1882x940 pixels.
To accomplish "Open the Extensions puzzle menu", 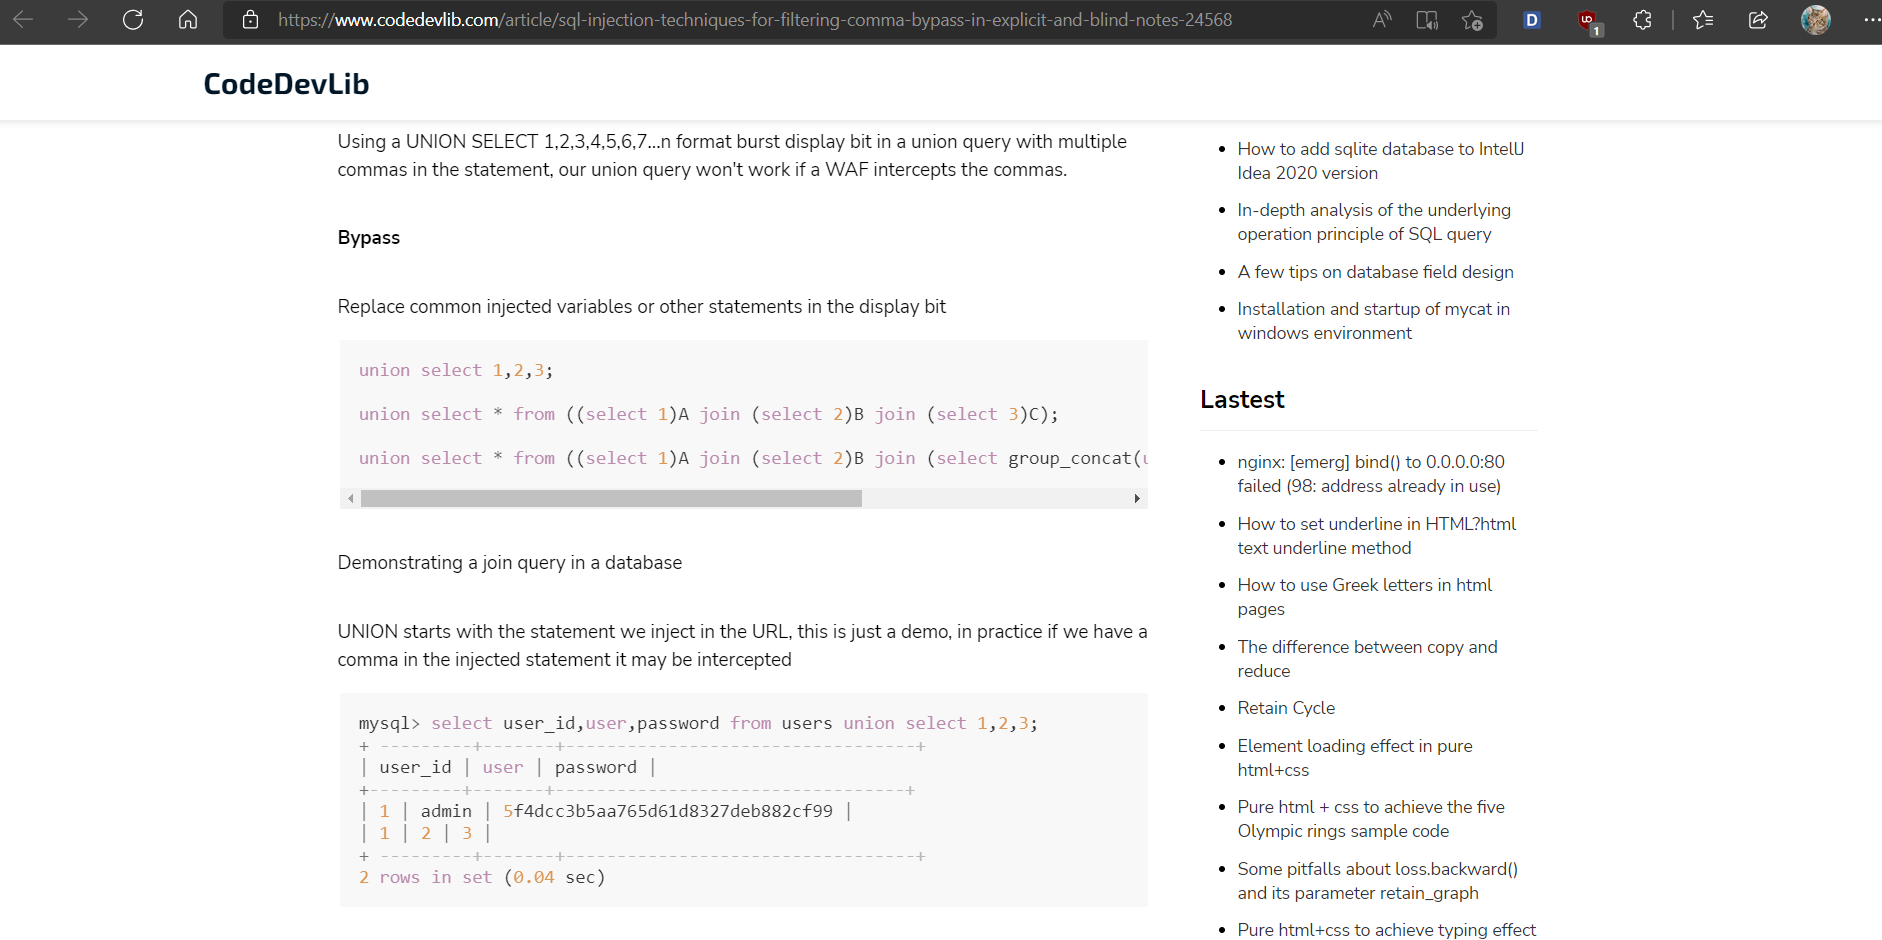I will tap(1642, 20).
